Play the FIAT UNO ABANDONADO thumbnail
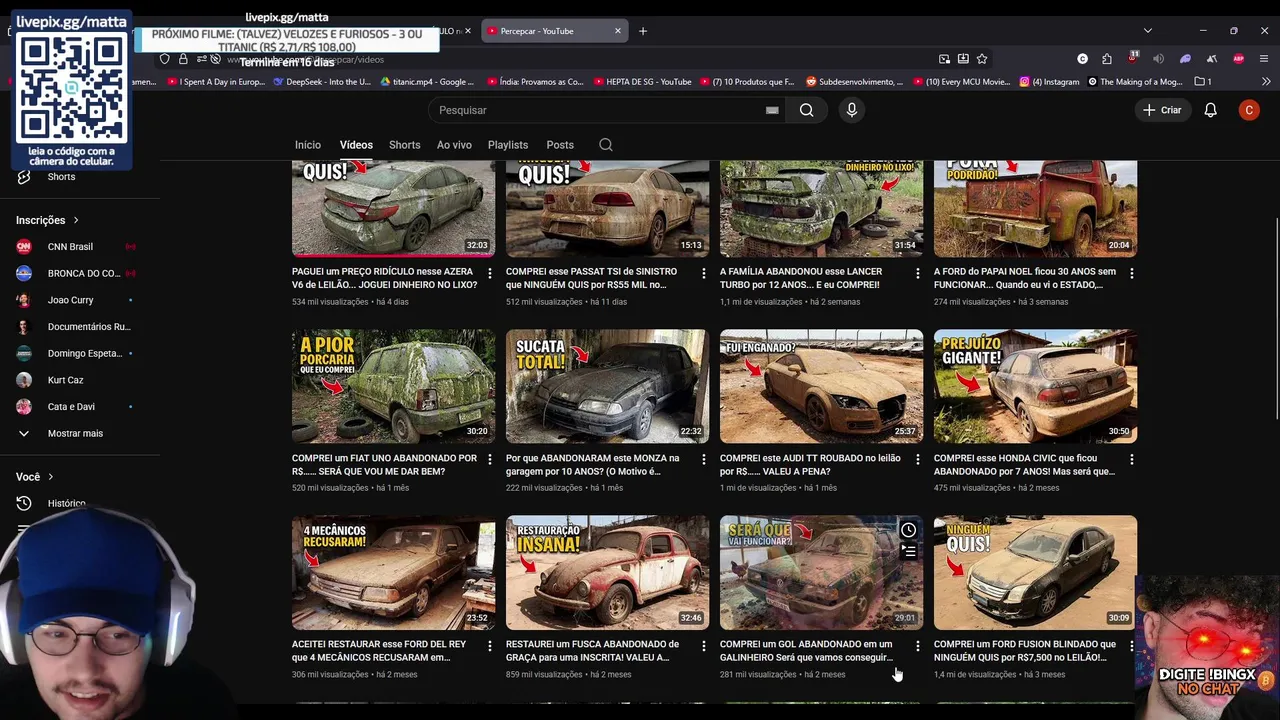1280x720 pixels. click(x=393, y=386)
